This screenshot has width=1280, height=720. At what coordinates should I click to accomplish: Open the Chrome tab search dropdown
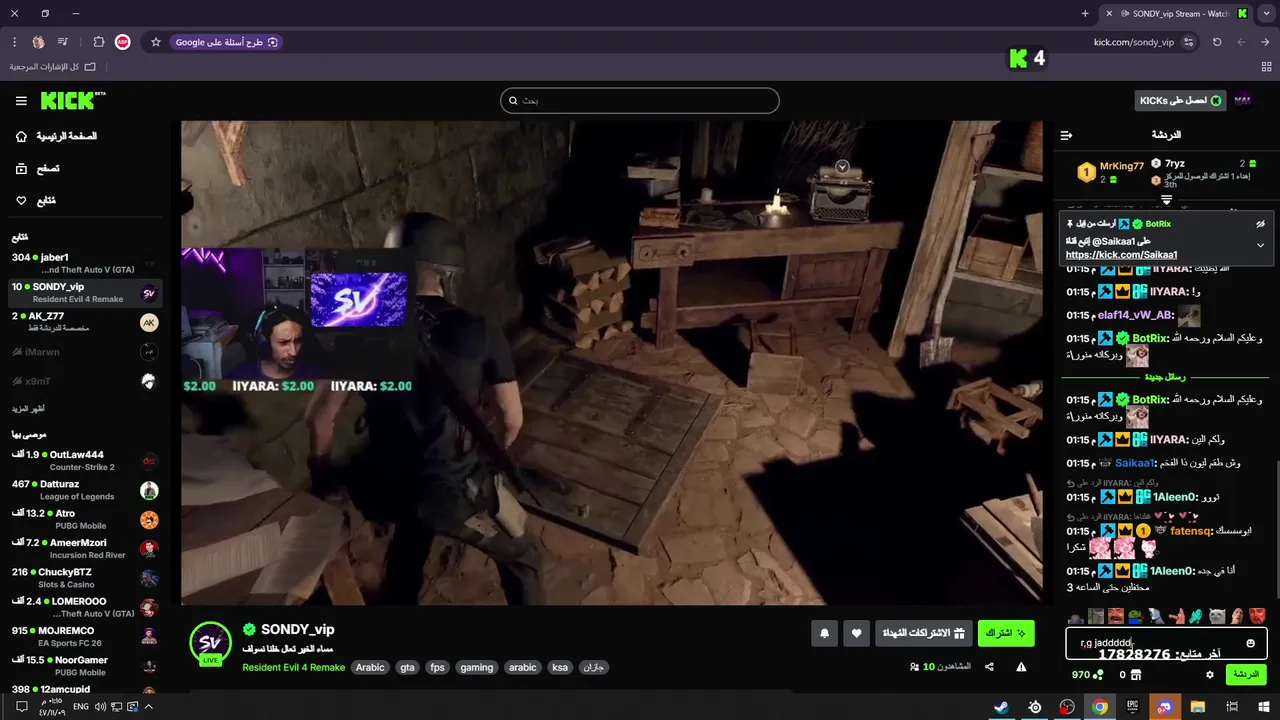click(1266, 13)
